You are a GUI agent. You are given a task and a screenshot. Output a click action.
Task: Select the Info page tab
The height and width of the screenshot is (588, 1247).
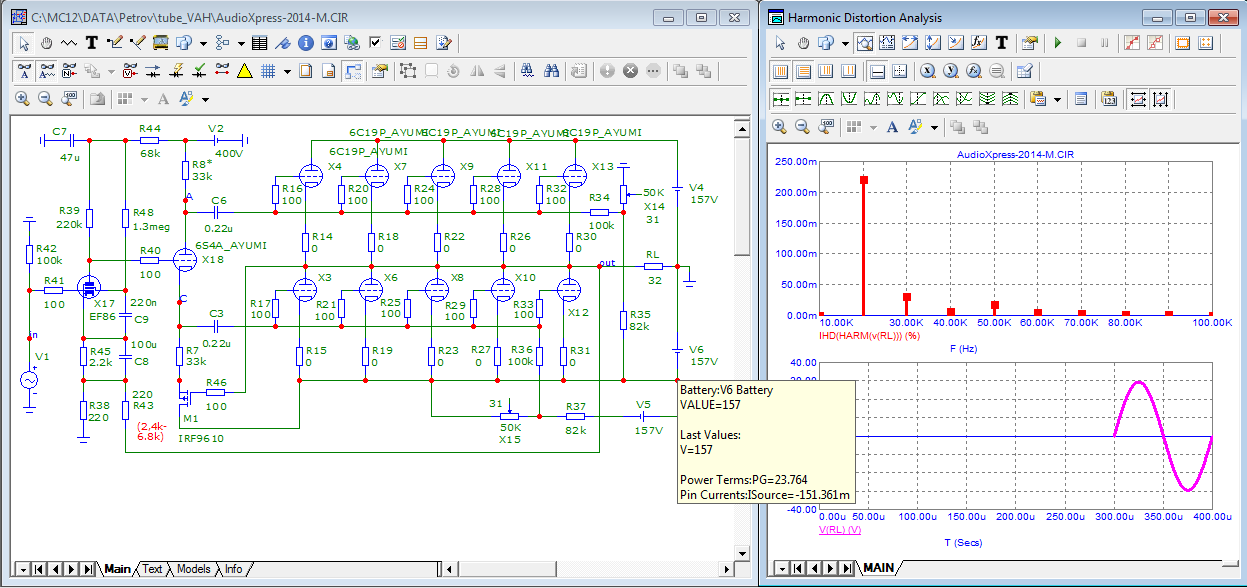tap(233, 569)
